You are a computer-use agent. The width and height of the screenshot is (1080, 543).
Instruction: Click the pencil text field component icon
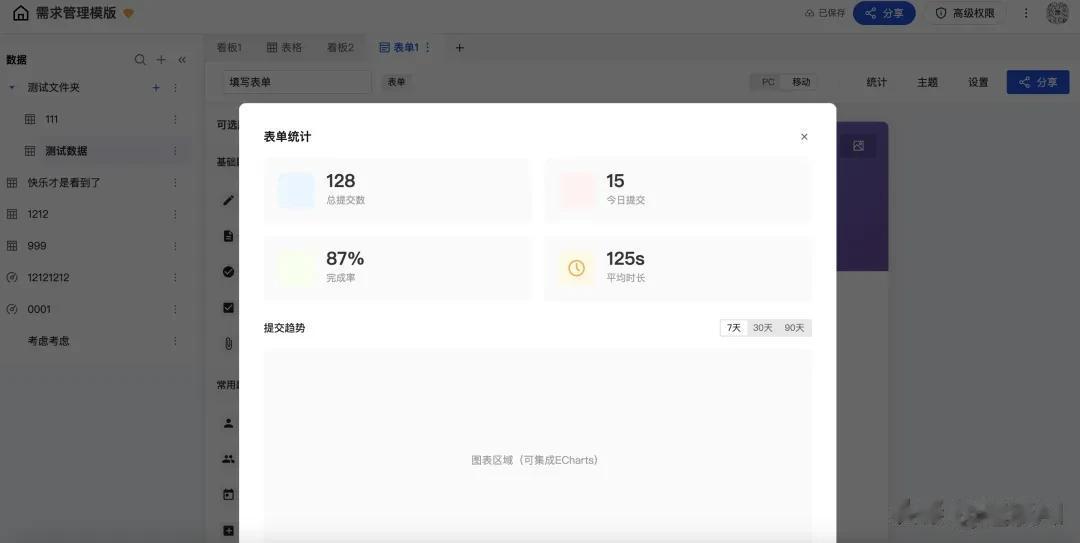pos(228,201)
